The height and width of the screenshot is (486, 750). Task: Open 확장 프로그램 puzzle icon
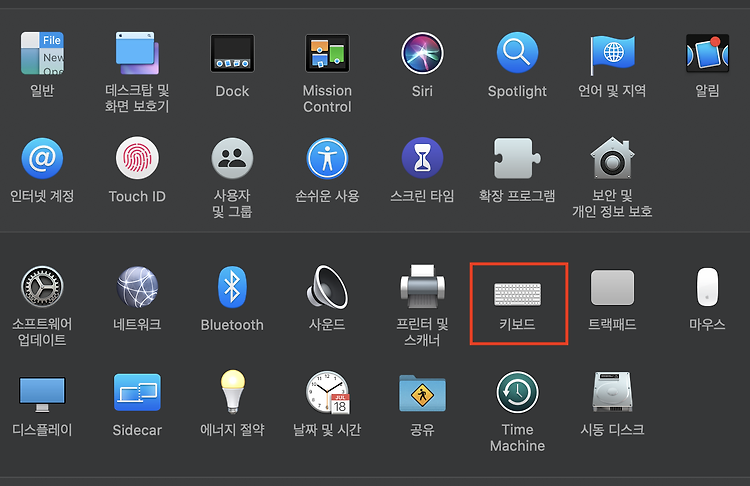[517, 158]
